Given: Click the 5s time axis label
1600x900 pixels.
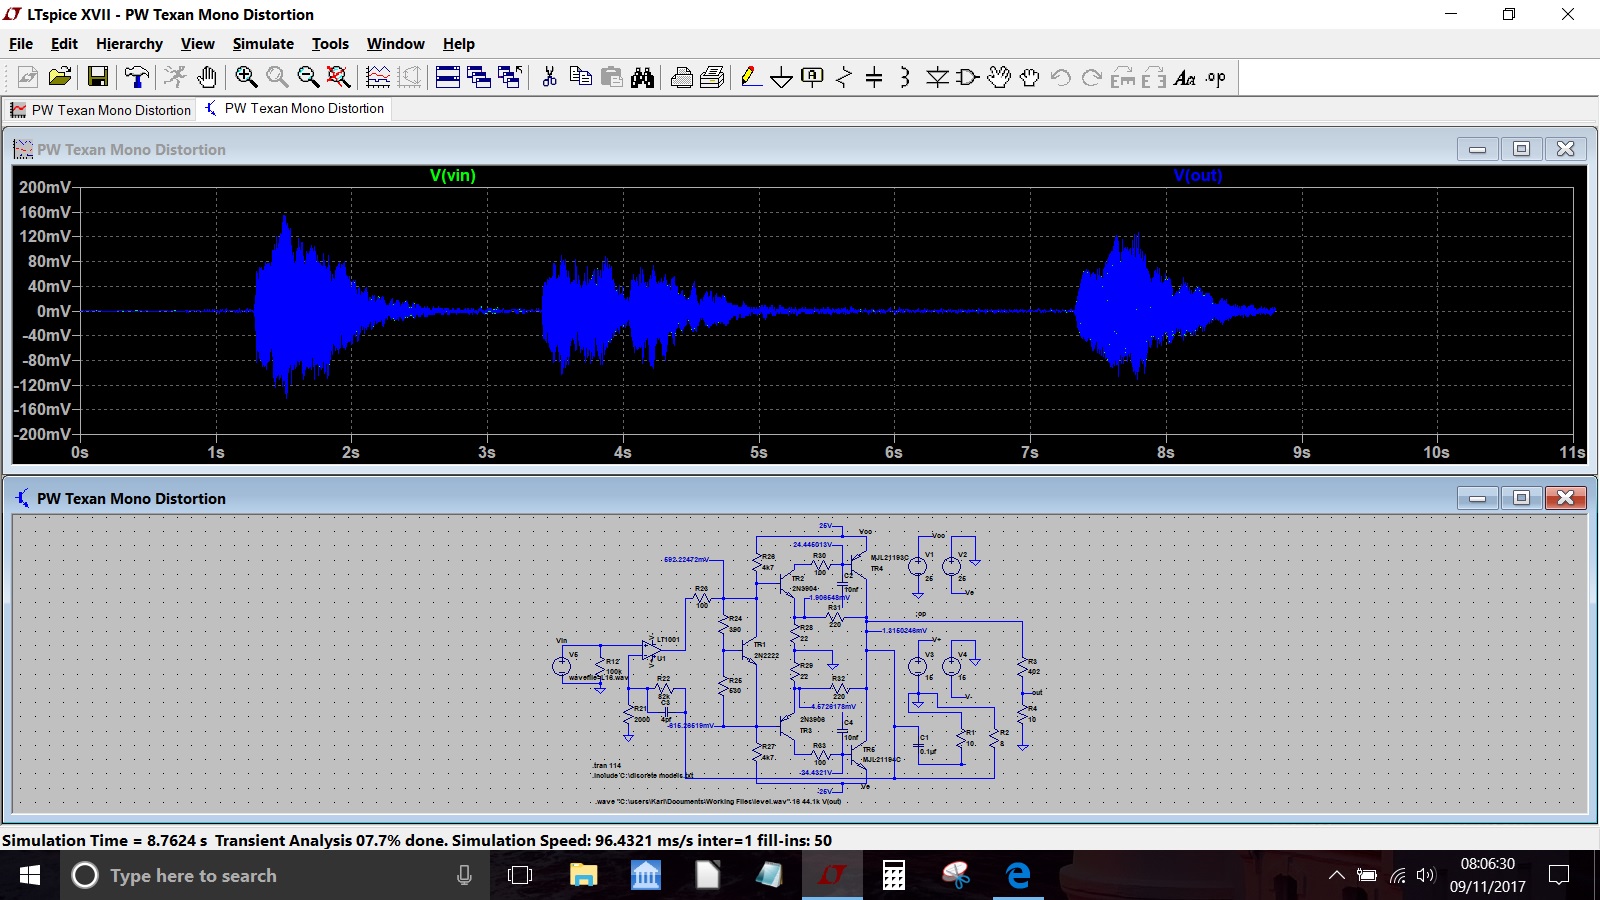Looking at the screenshot, I should pos(759,453).
